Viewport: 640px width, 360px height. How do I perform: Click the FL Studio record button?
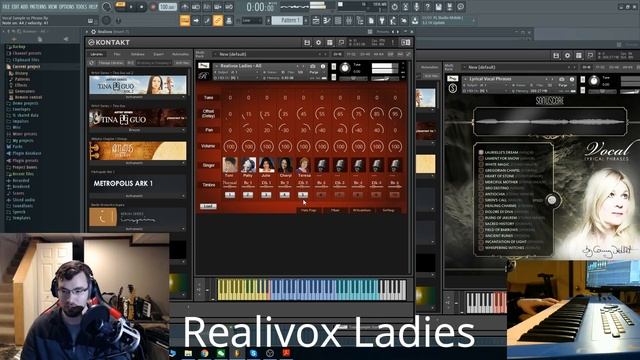(x=153, y=7)
